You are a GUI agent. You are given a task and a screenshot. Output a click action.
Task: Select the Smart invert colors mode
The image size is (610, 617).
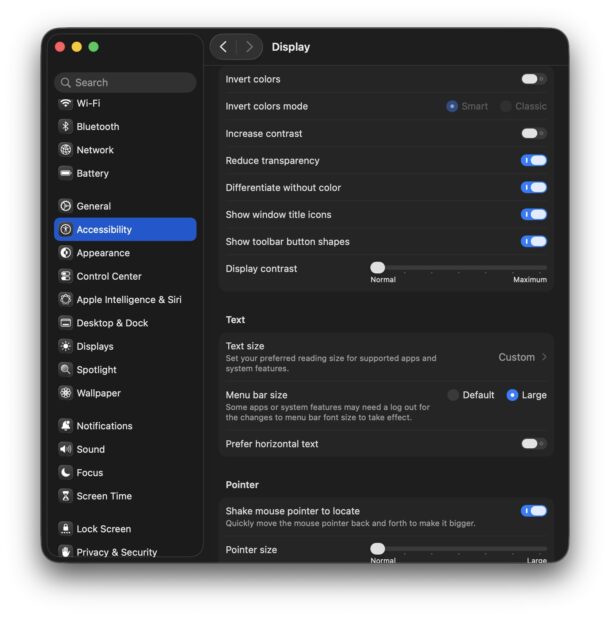pos(452,106)
